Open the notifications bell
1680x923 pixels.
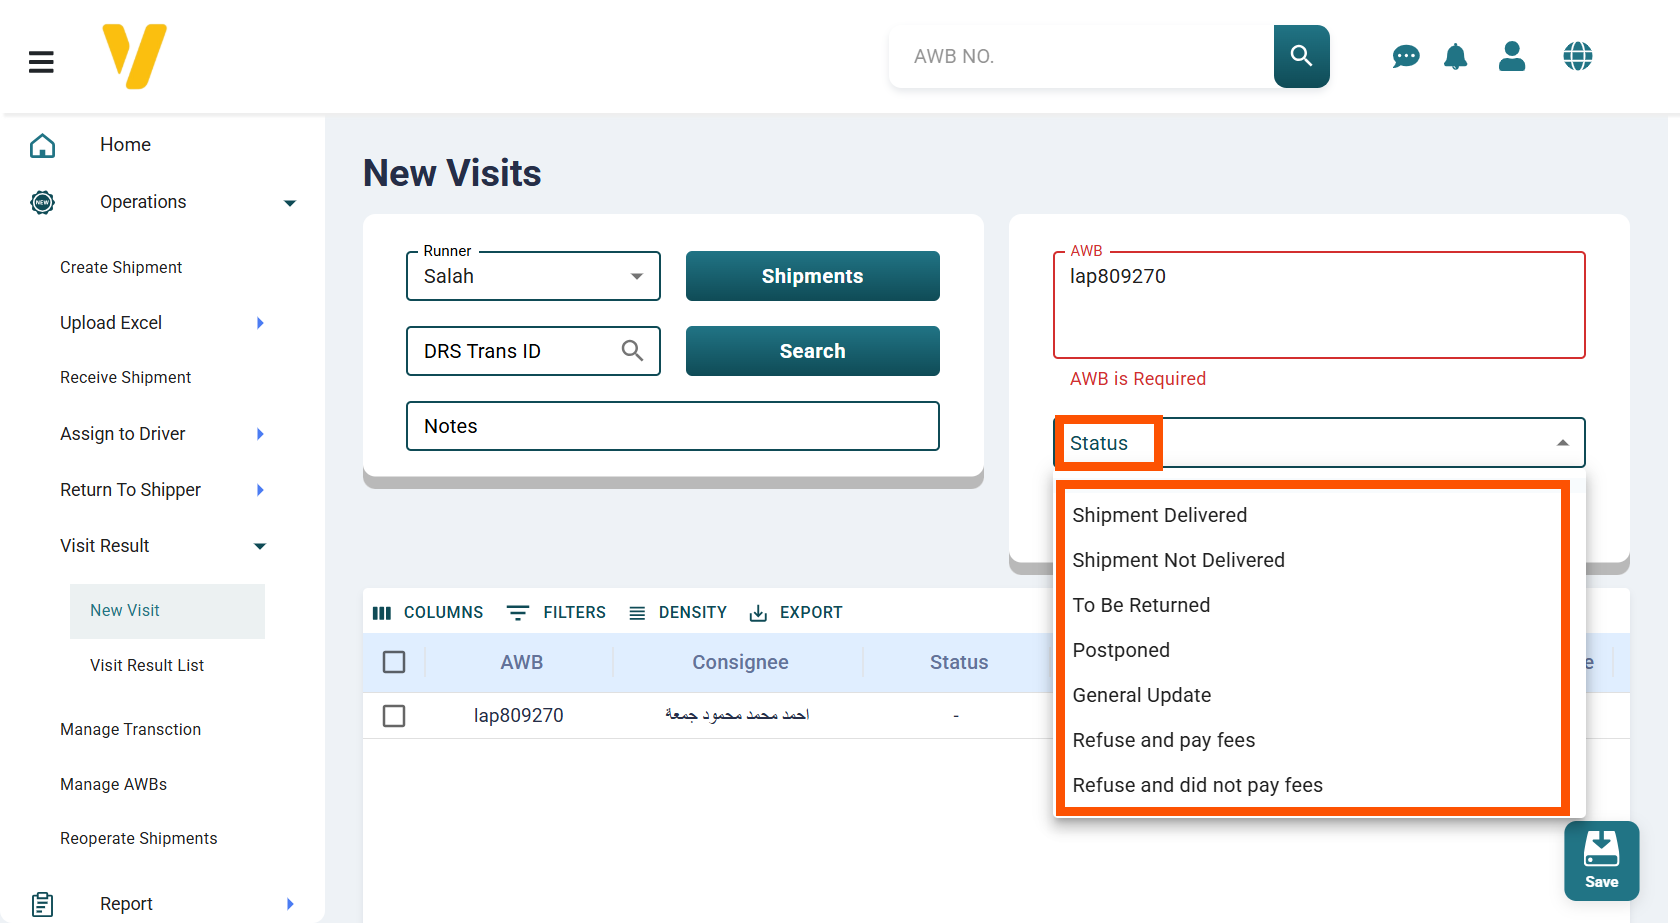point(1455,57)
